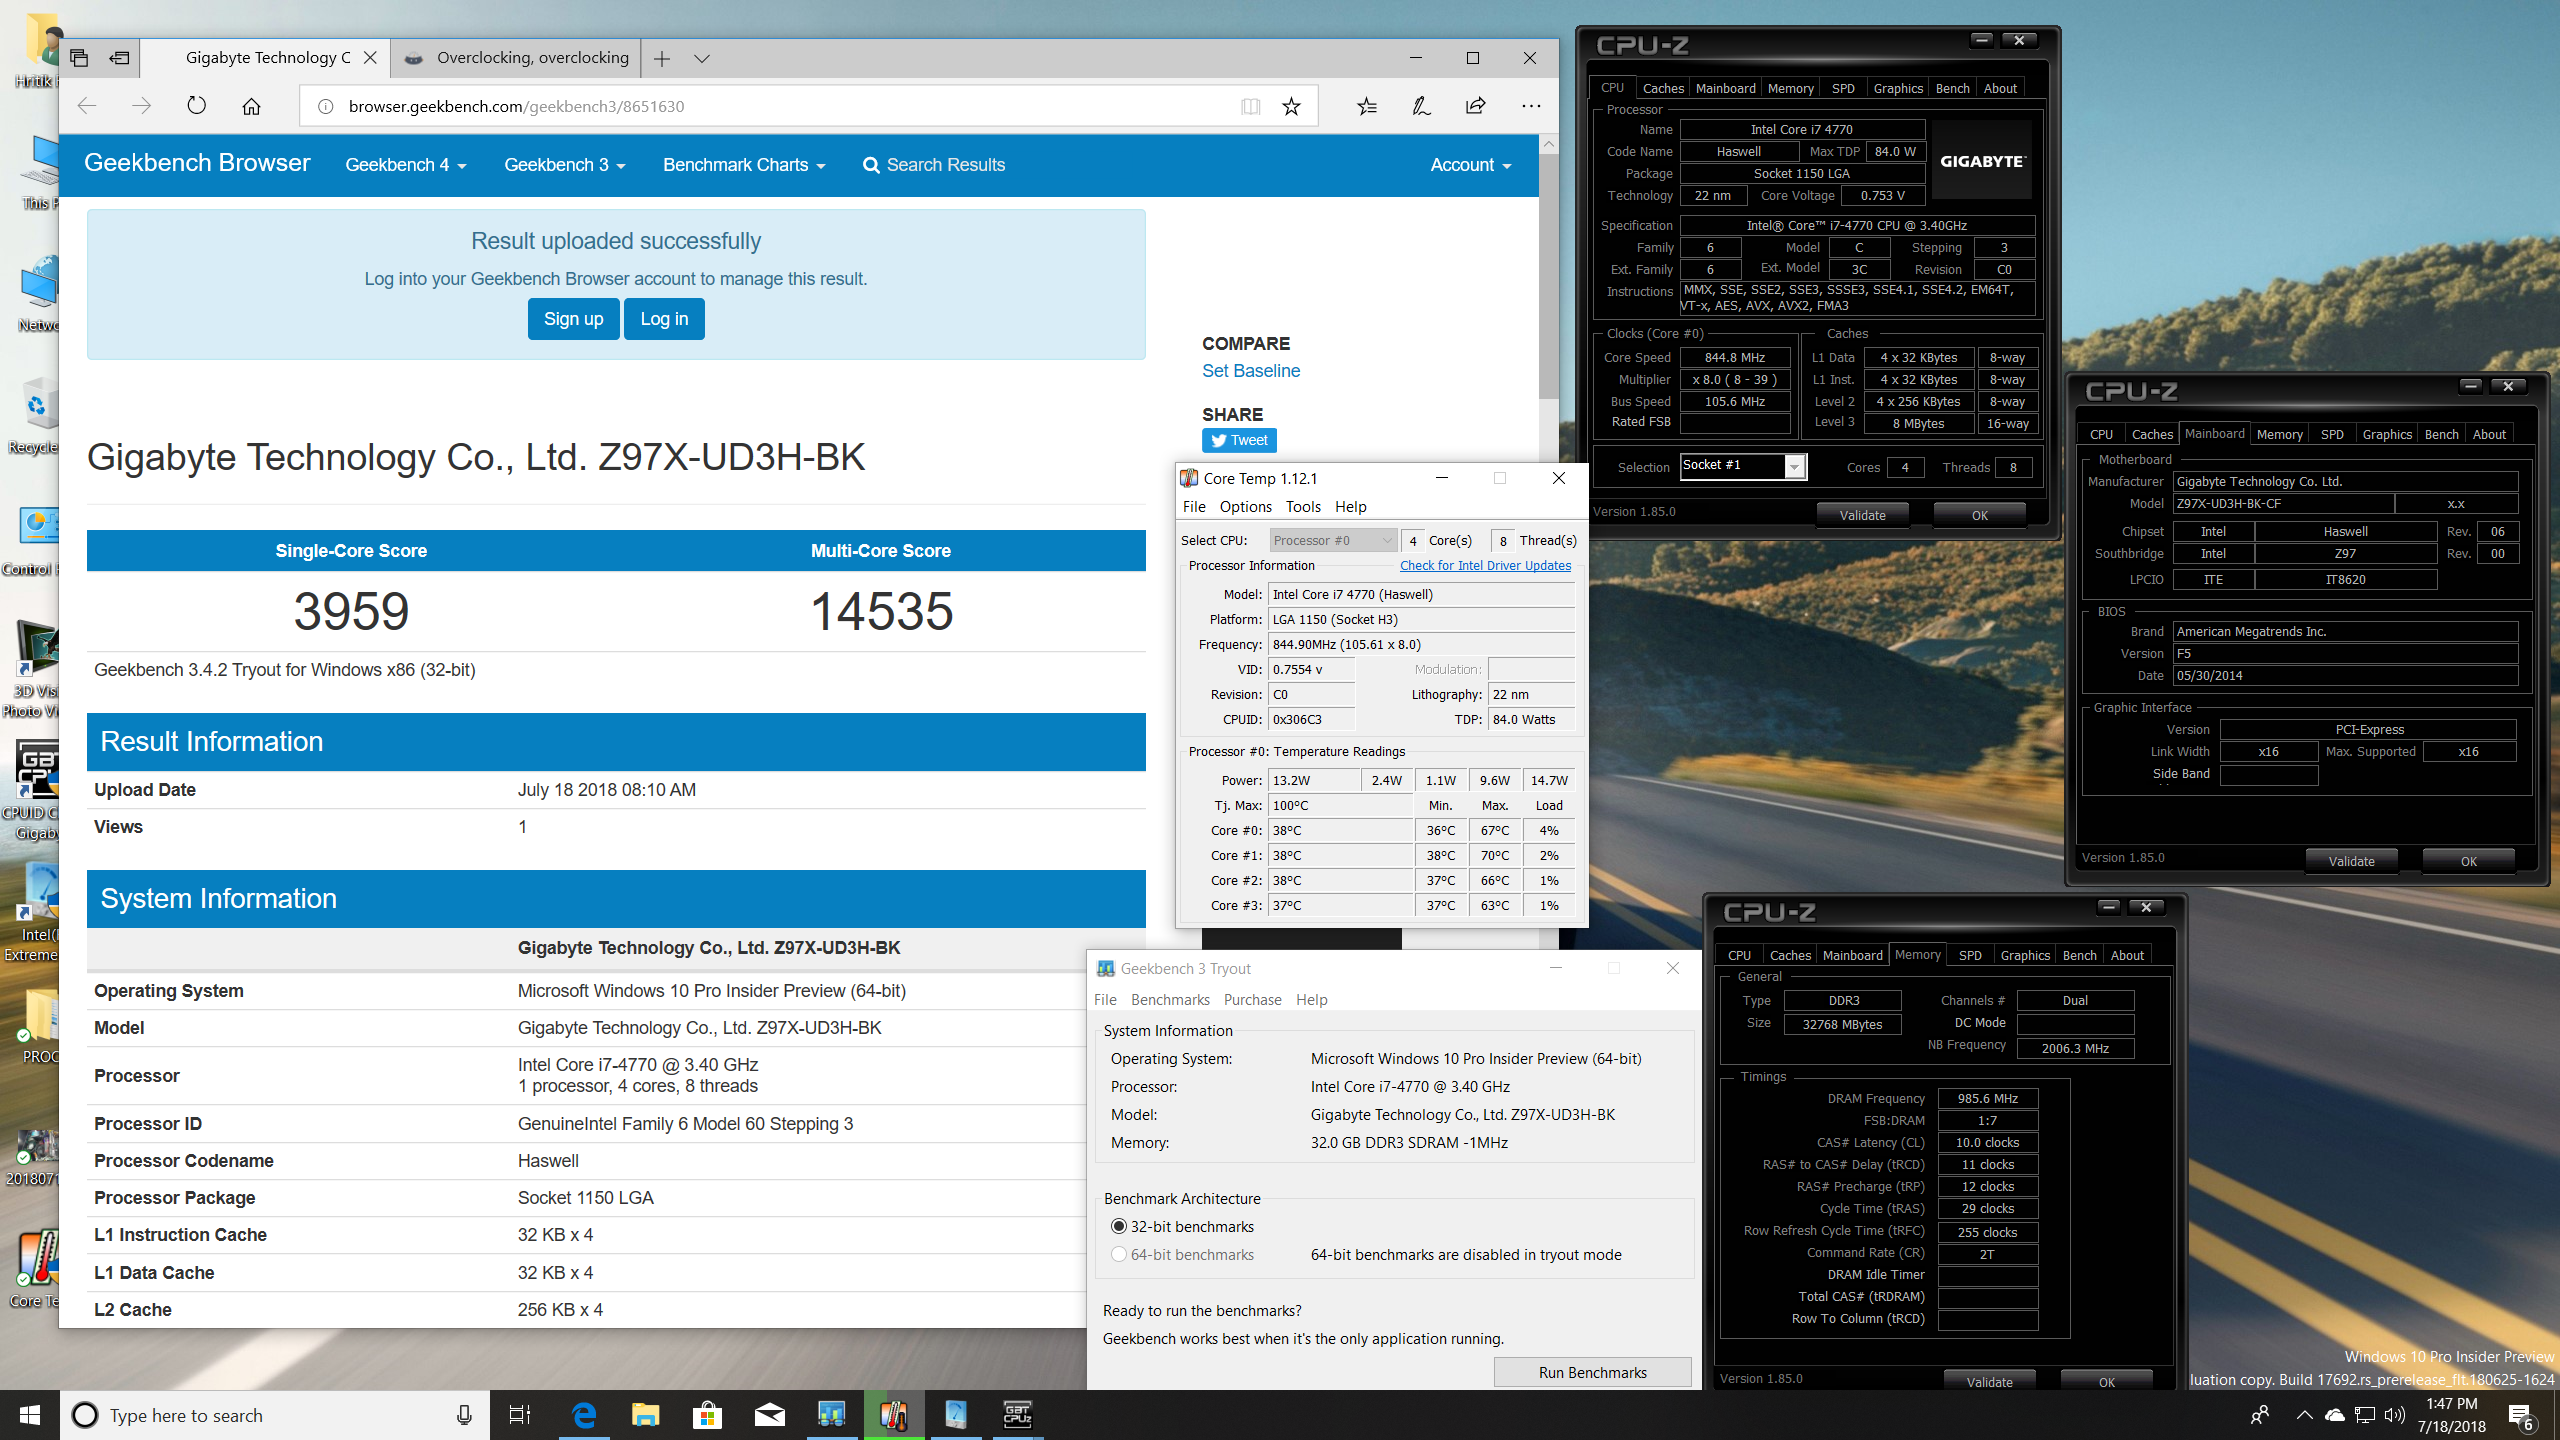The width and height of the screenshot is (2560, 1440).
Task: Close the Gigabyte Technology browser tab
Action: [370, 58]
